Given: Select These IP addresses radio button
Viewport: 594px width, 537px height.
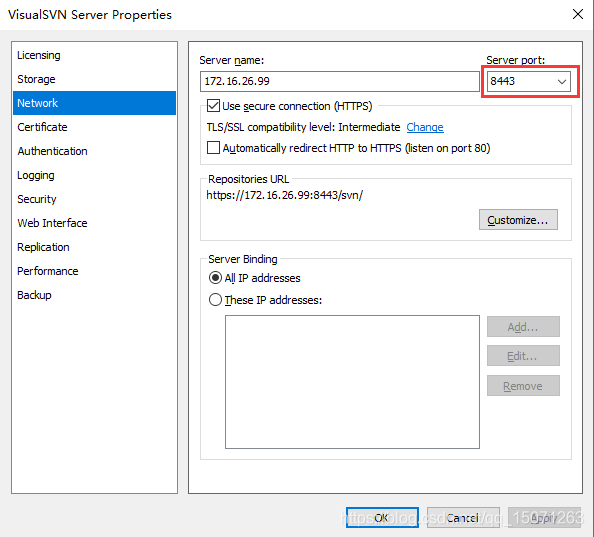Looking at the screenshot, I should tap(215, 300).
